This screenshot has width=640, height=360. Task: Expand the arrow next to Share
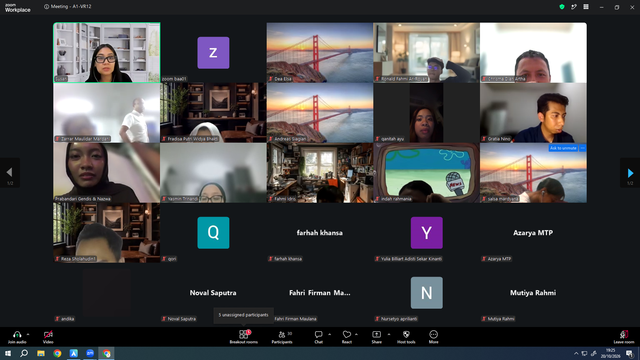coord(389,334)
